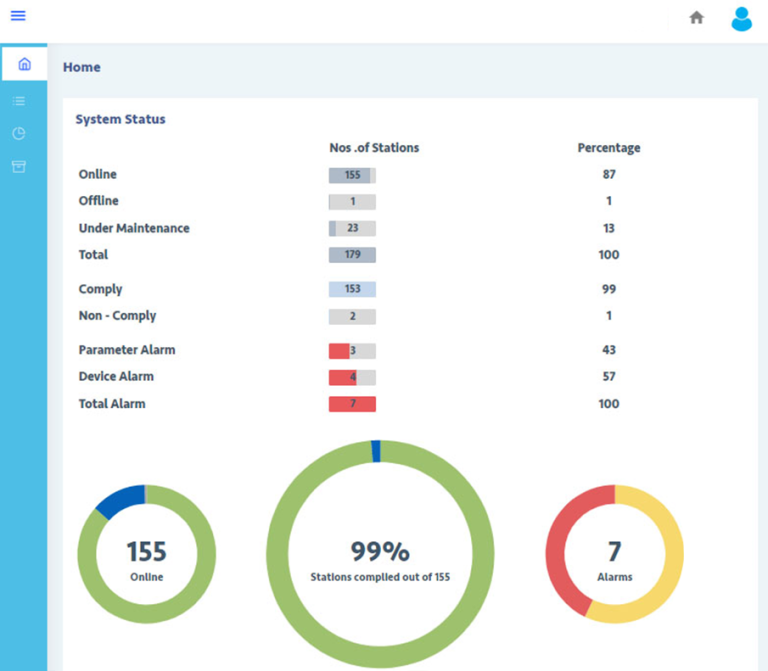Select the Under Maintenance bar showing 23

click(352, 228)
